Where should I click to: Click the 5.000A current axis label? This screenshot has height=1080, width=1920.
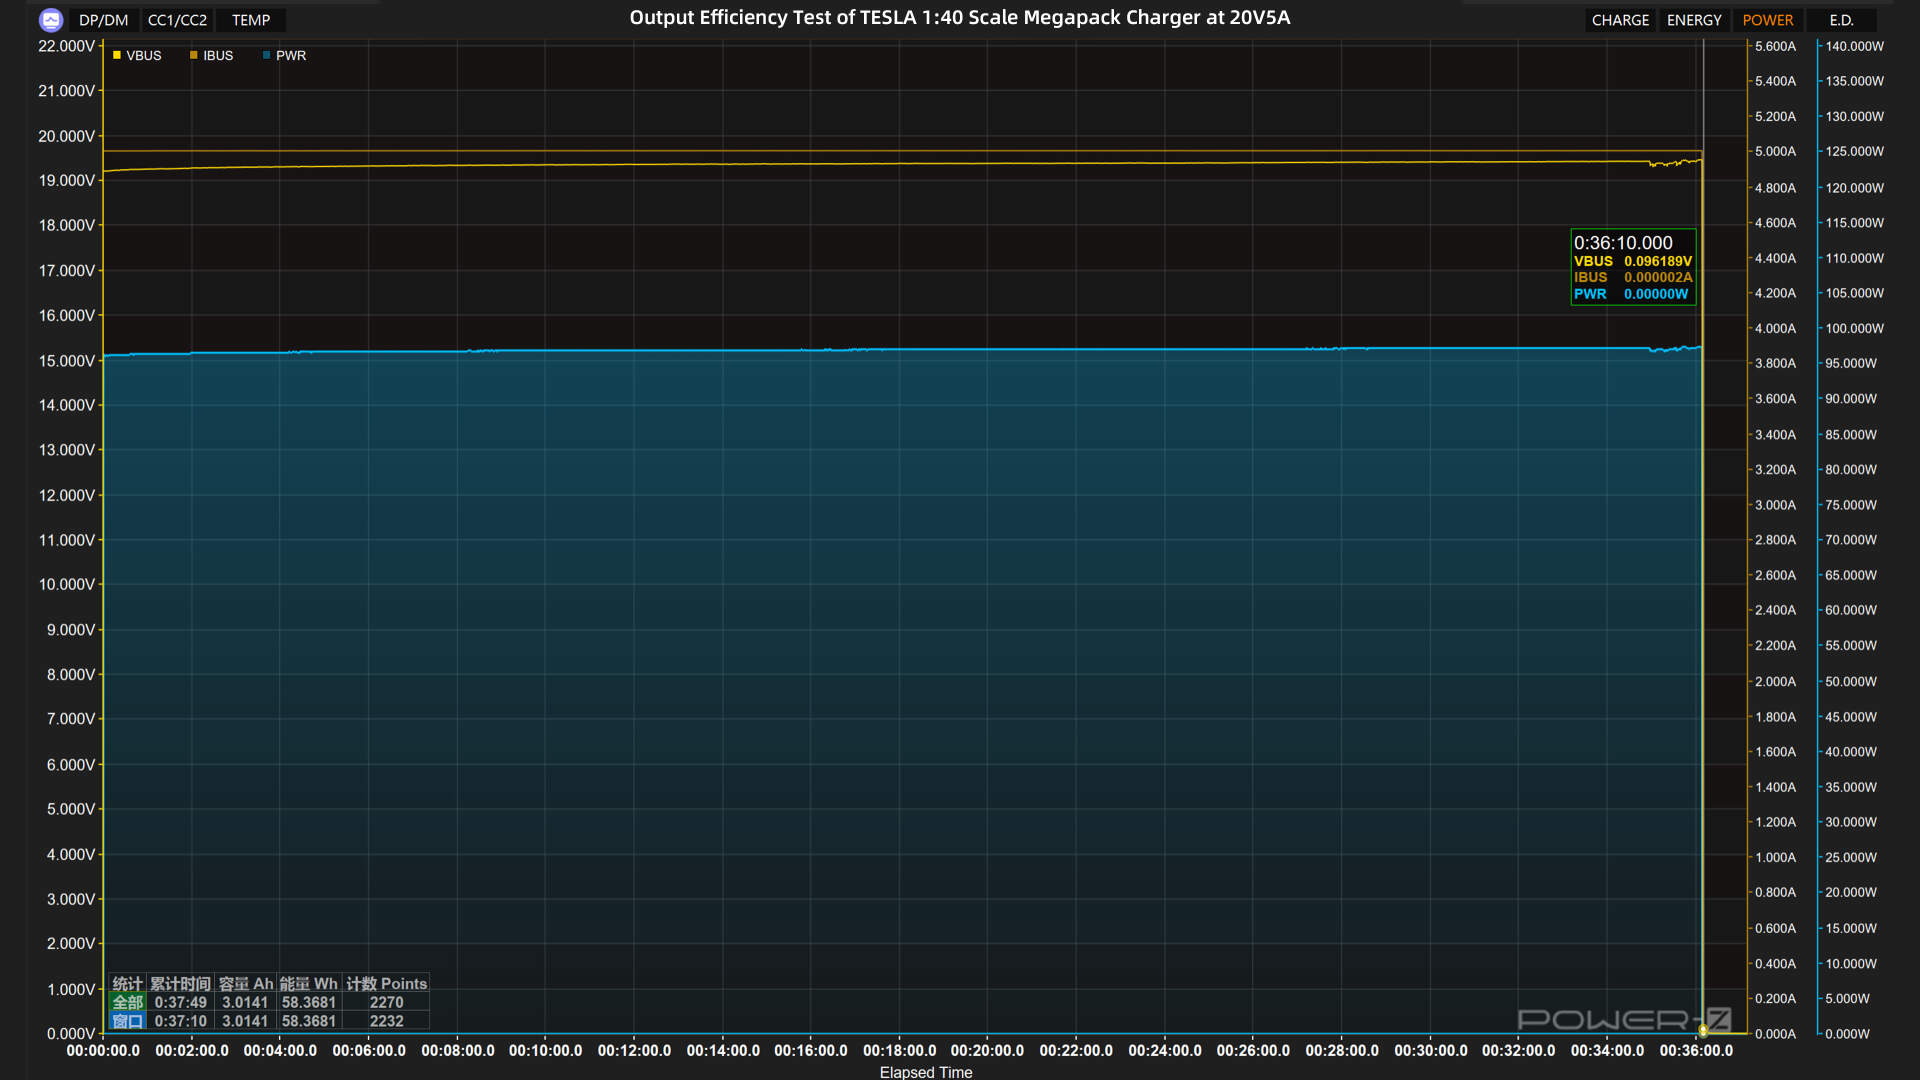pos(1775,152)
